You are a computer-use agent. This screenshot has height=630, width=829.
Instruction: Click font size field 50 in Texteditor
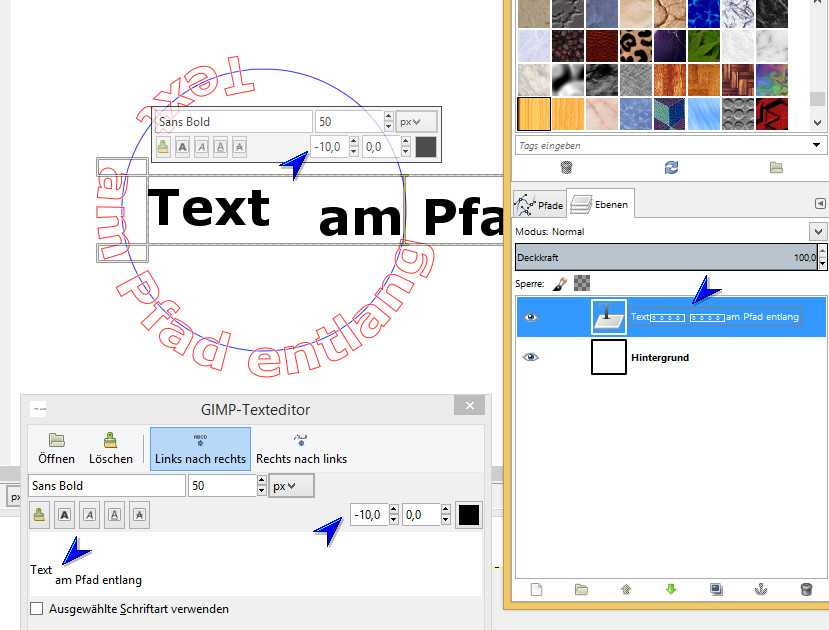[223, 486]
